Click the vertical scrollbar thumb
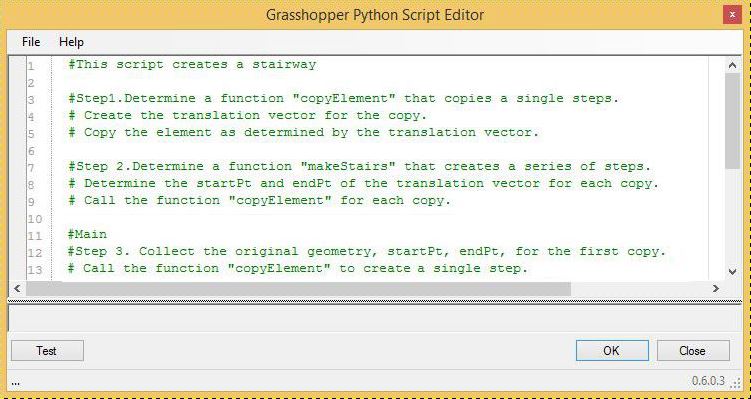The image size is (751, 399). point(732,121)
